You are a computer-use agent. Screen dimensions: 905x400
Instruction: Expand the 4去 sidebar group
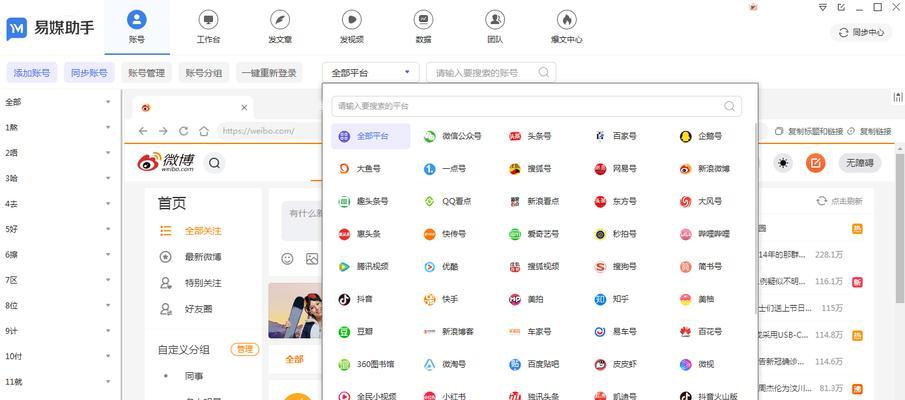[108, 204]
